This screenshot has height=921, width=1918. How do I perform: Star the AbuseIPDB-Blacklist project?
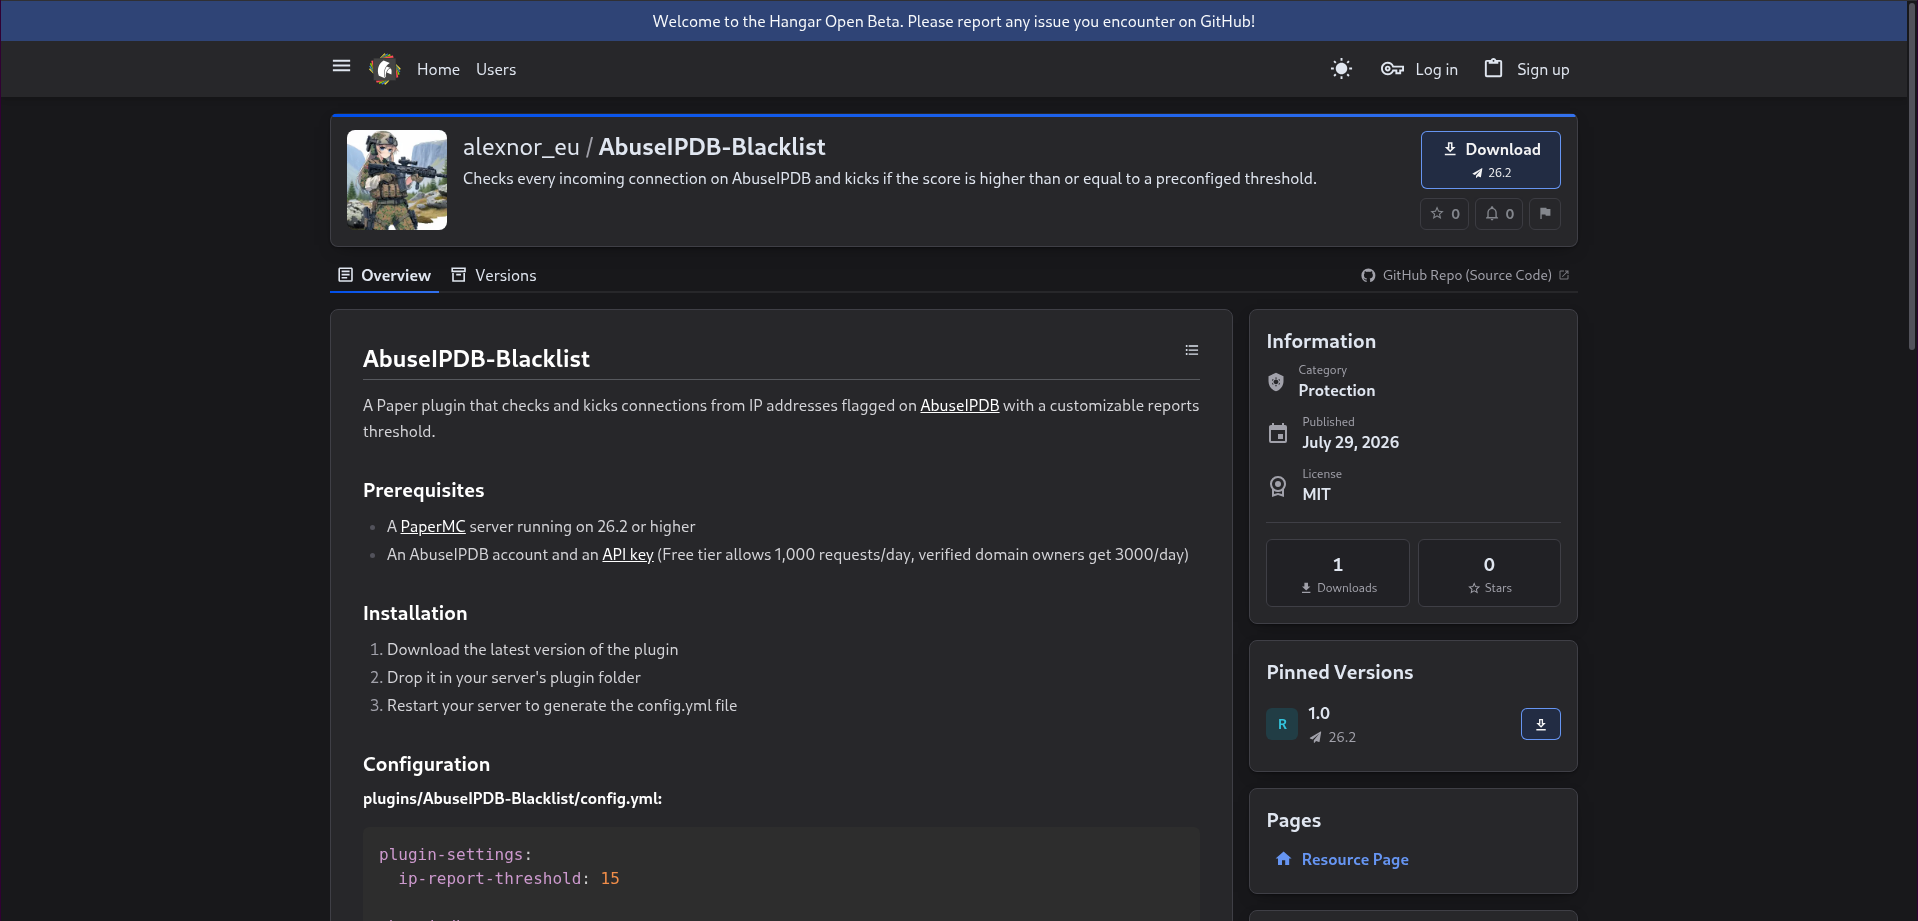1444,214
